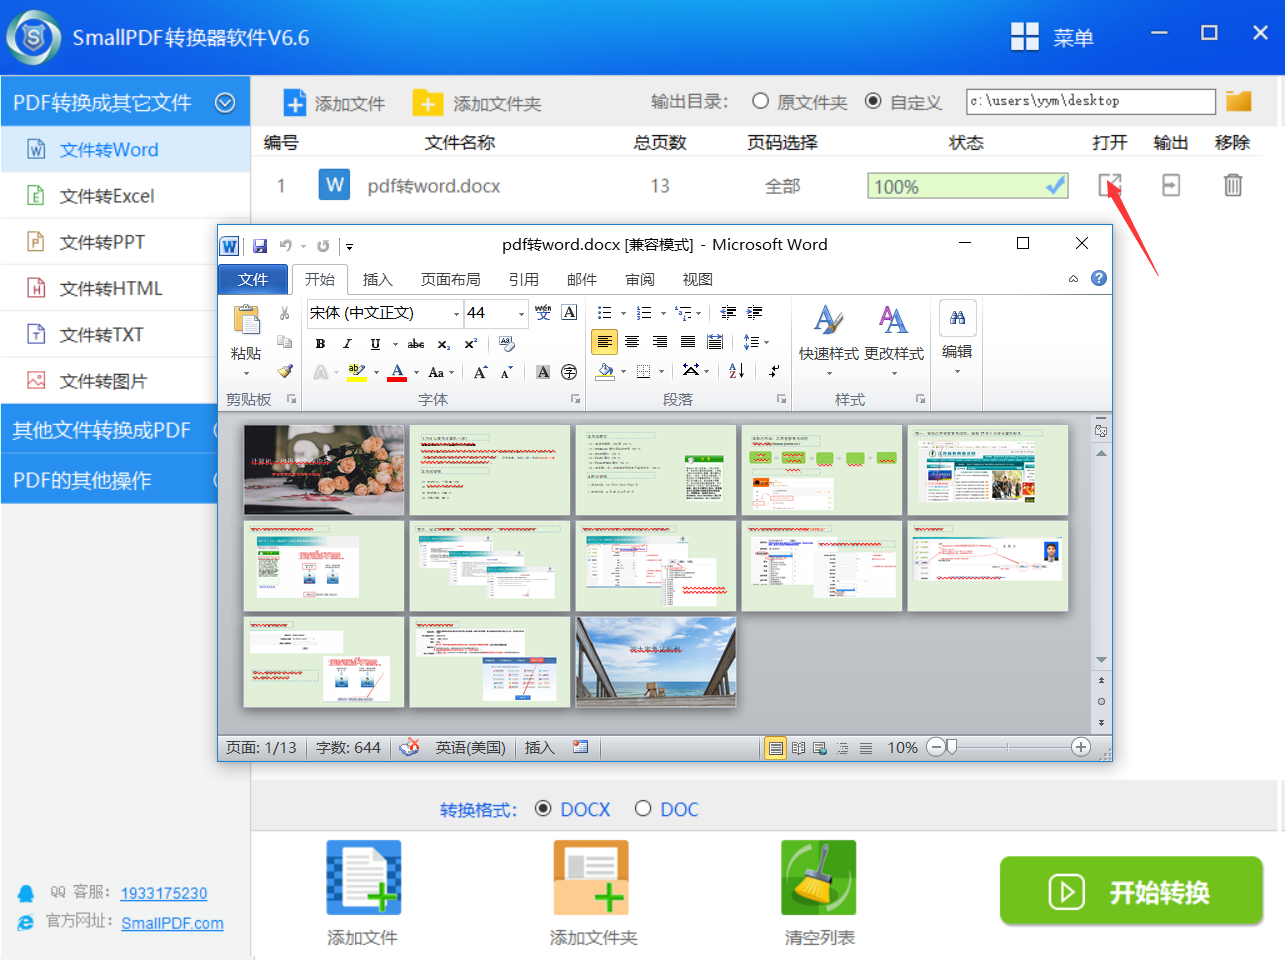The width and height of the screenshot is (1285, 960).
Task: Show paragraph marks icon
Action: (x=773, y=371)
